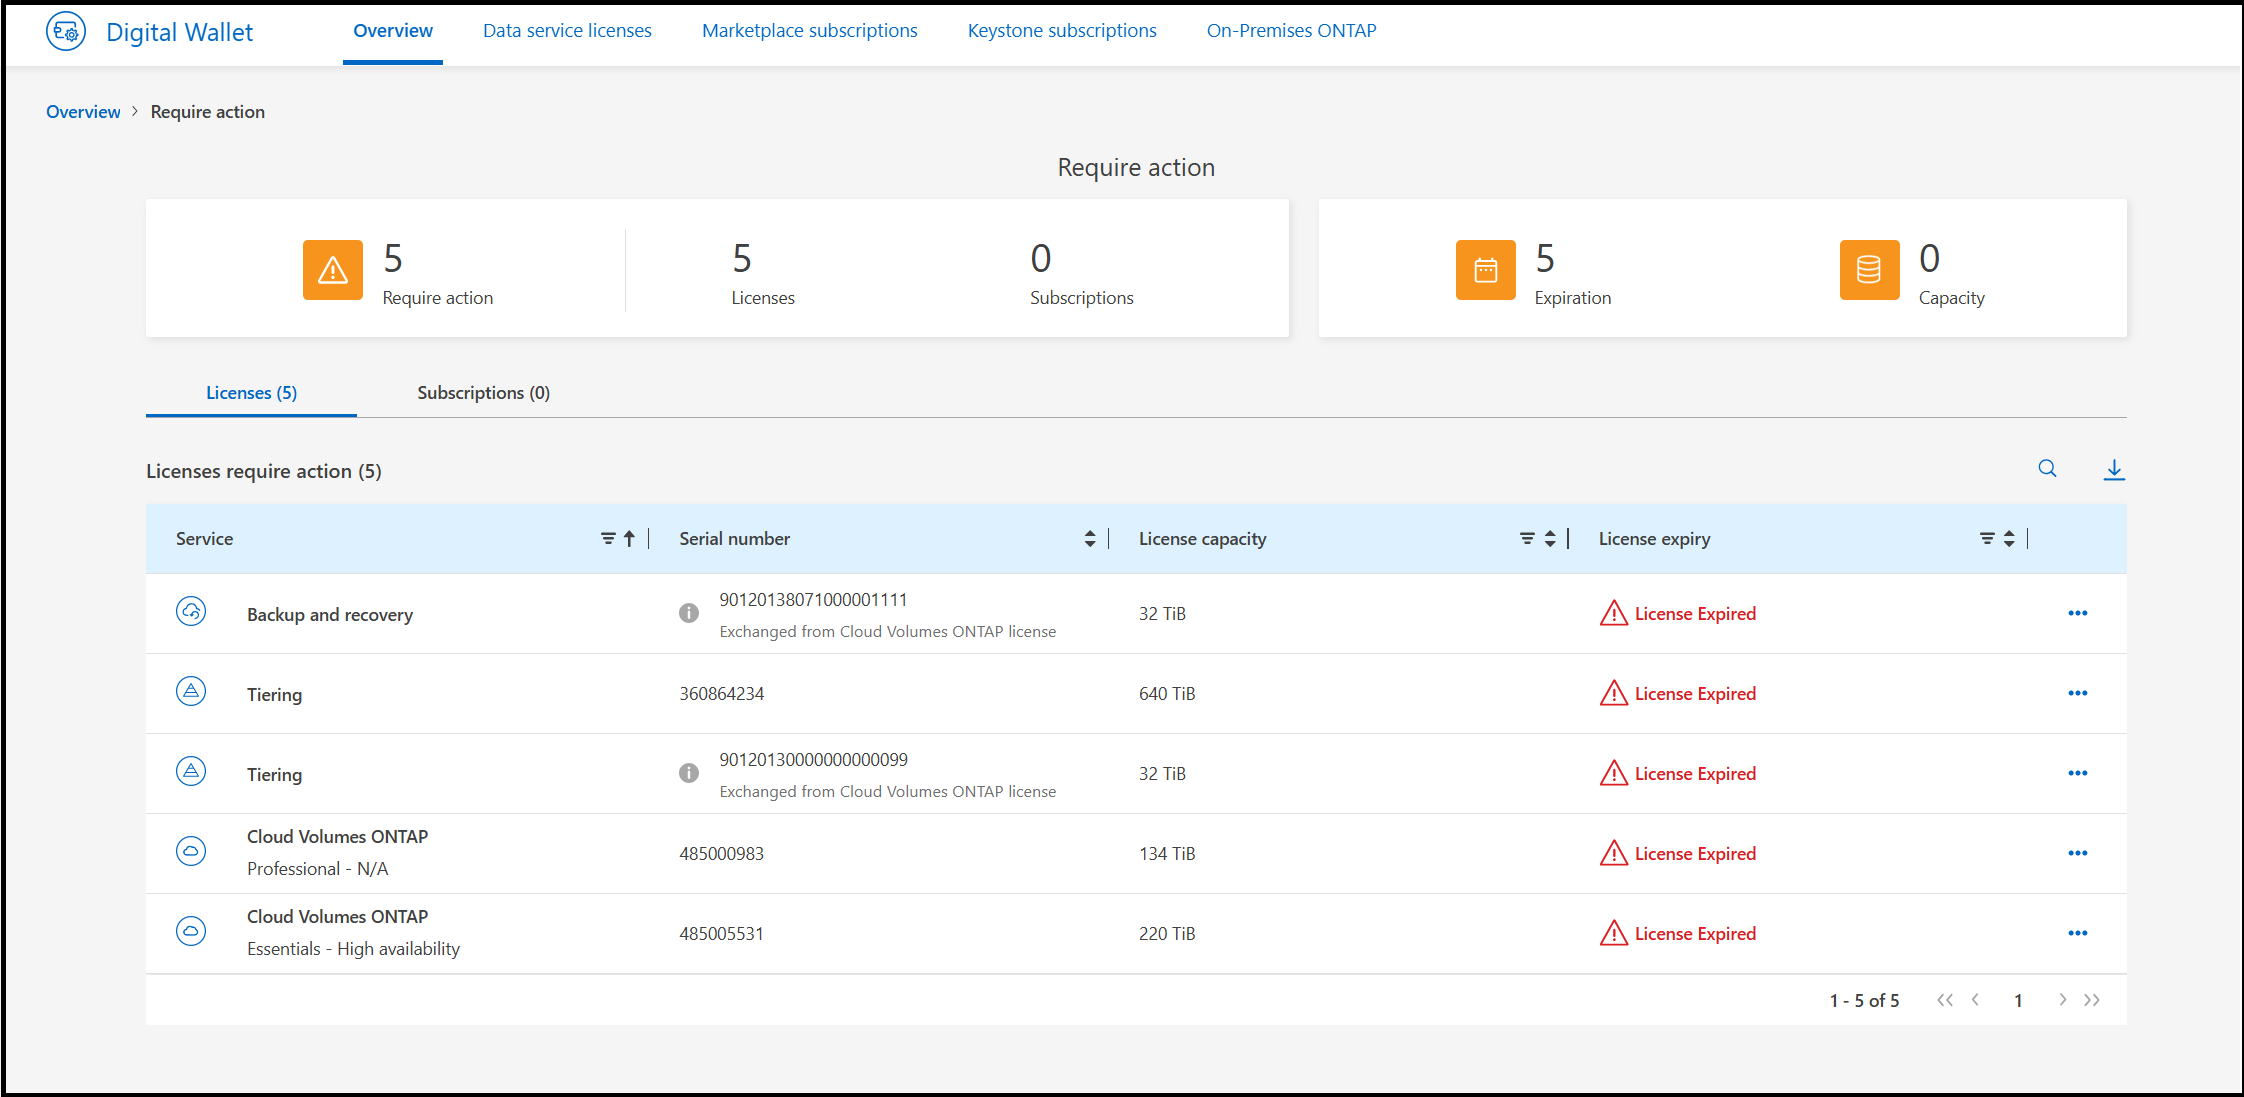Viewport: 2244px width, 1097px height.
Task: Open the actions menu for the 640 TiB Tiering license
Action: click(2078, 693)
